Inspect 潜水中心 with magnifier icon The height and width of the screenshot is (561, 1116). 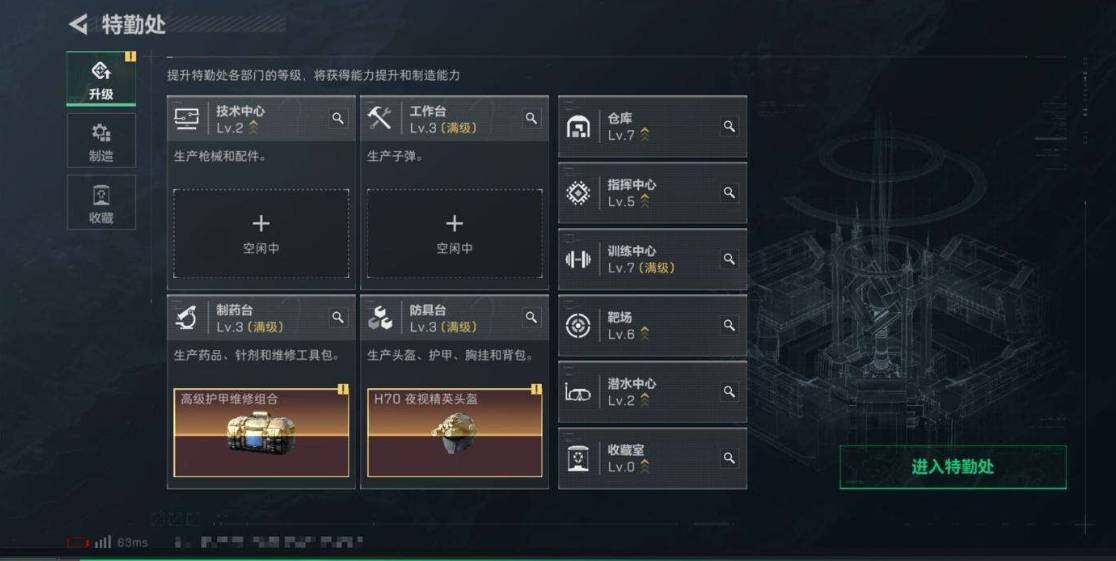pyautogui.click(x=729, y=392)
